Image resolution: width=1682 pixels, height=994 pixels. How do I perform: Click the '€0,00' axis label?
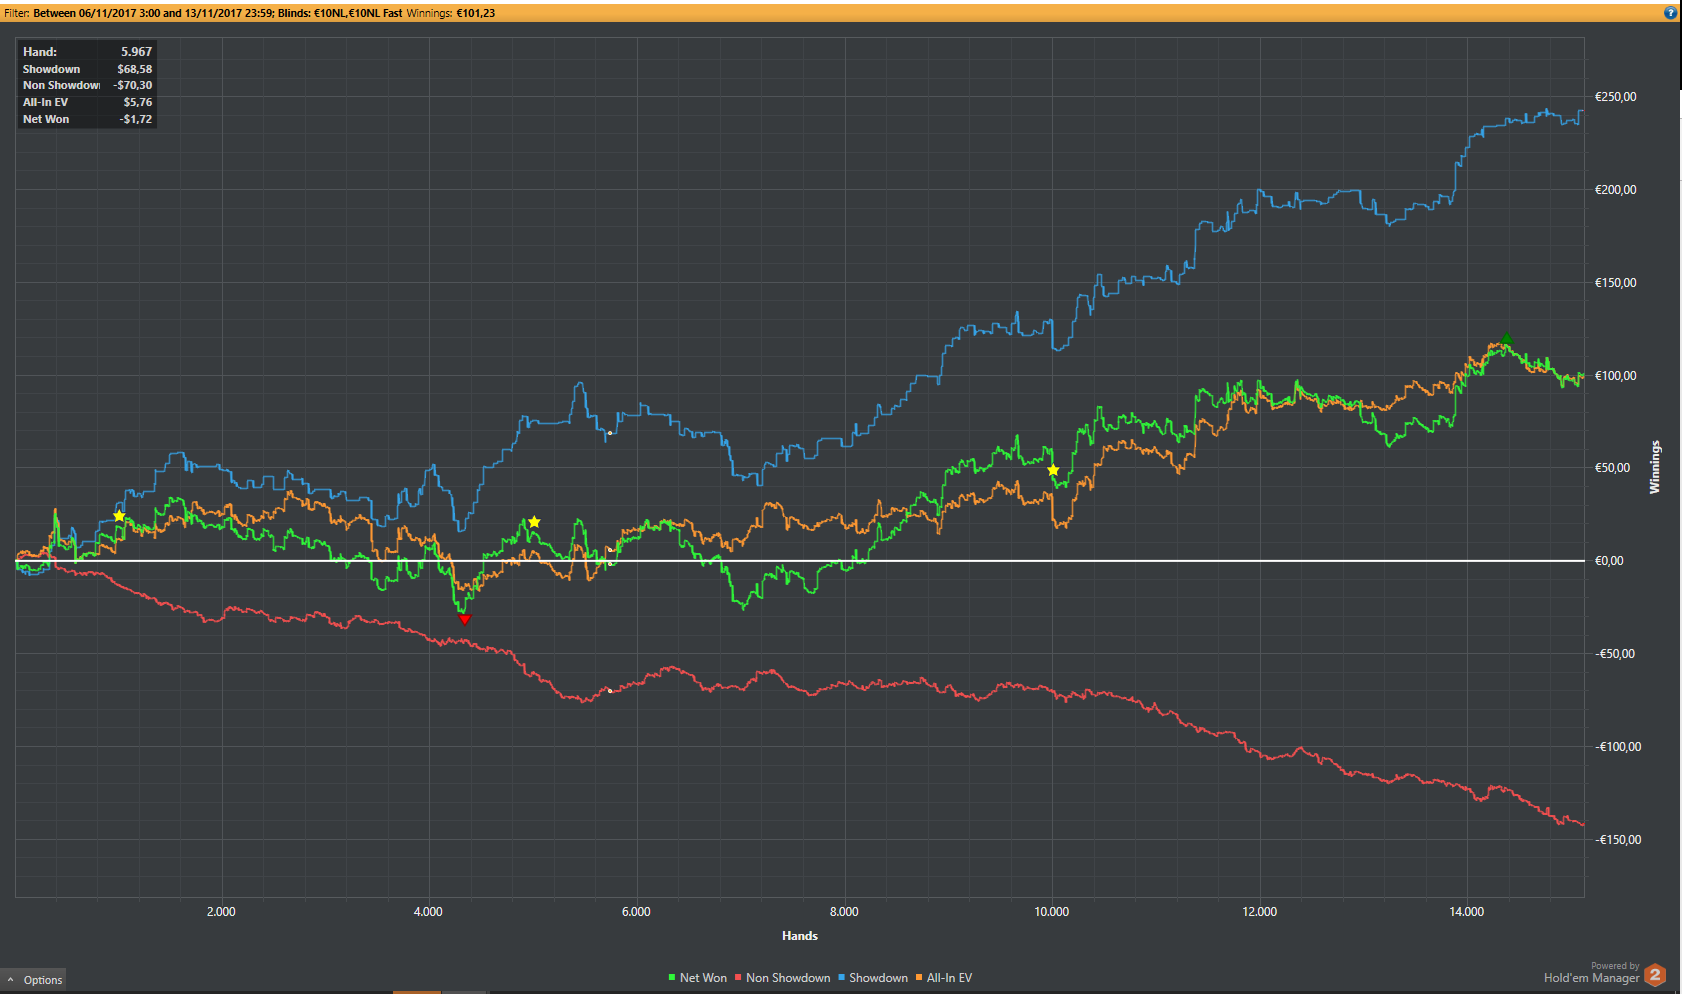coord(1609,561)
